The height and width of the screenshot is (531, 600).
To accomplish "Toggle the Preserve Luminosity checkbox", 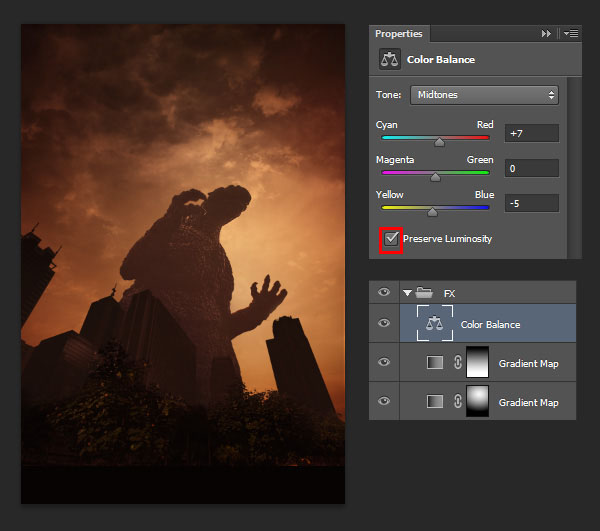I will tap(391, 239).
